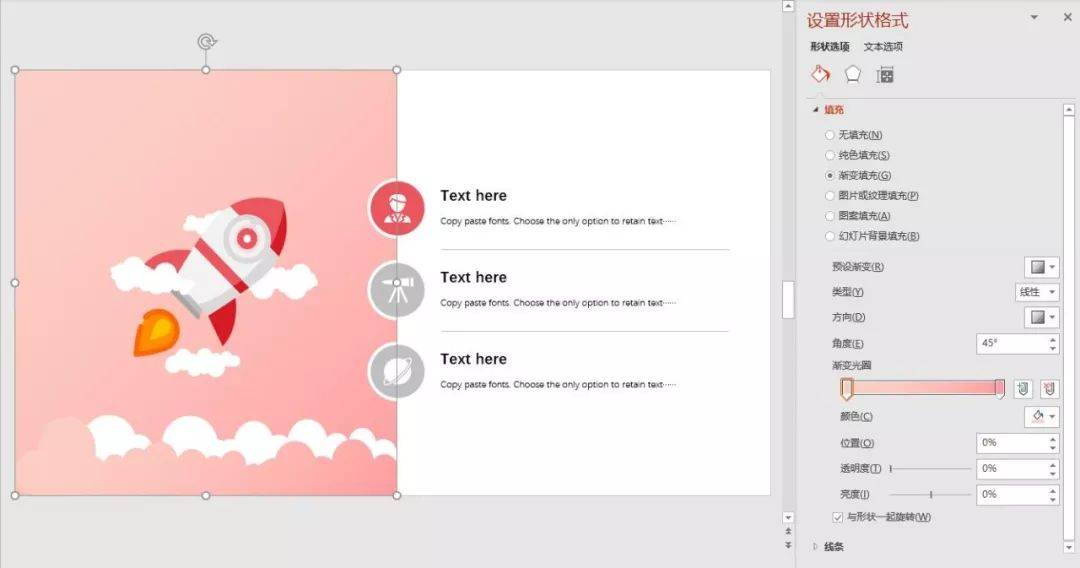Click third "Copy paste fonts" description line

click(558, 385)
